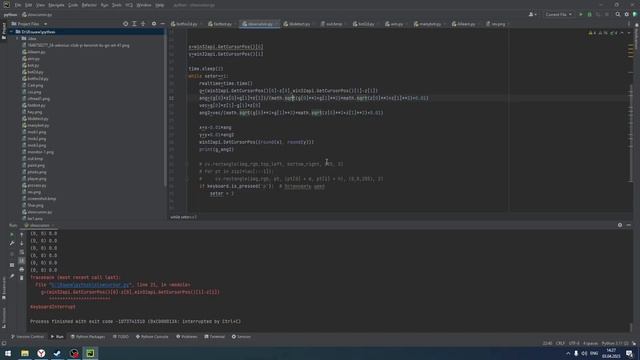Screen dimensions: 640x360
Task: Open File Explorer from taskbar
Action: point(25,353)
